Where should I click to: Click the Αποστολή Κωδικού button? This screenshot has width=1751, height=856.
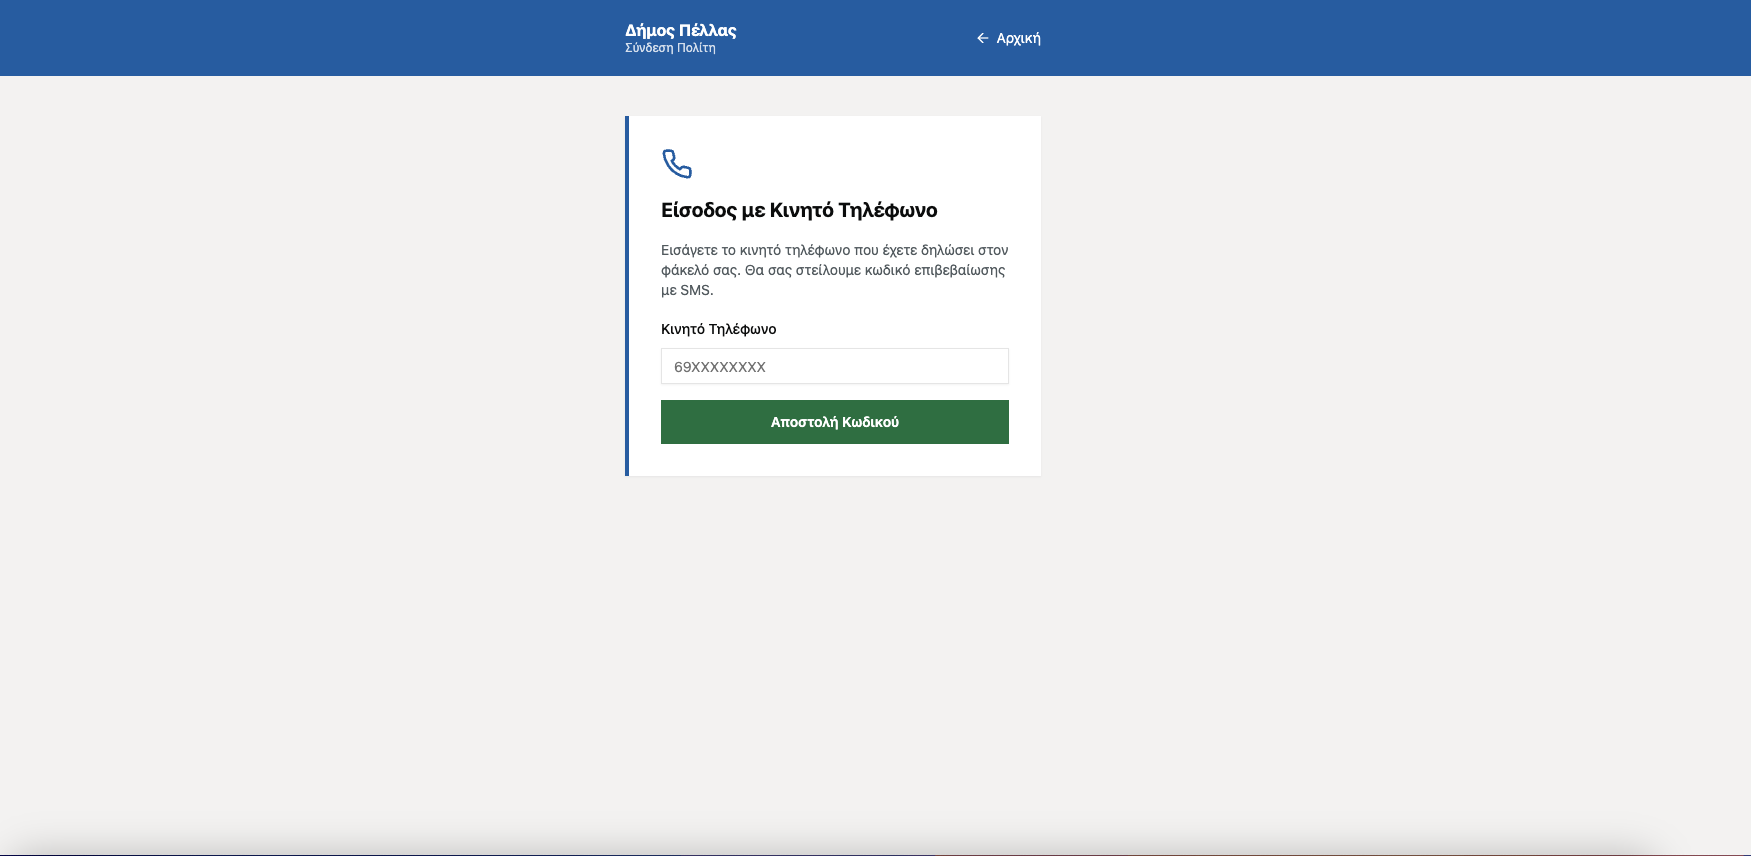click(835, 422)
